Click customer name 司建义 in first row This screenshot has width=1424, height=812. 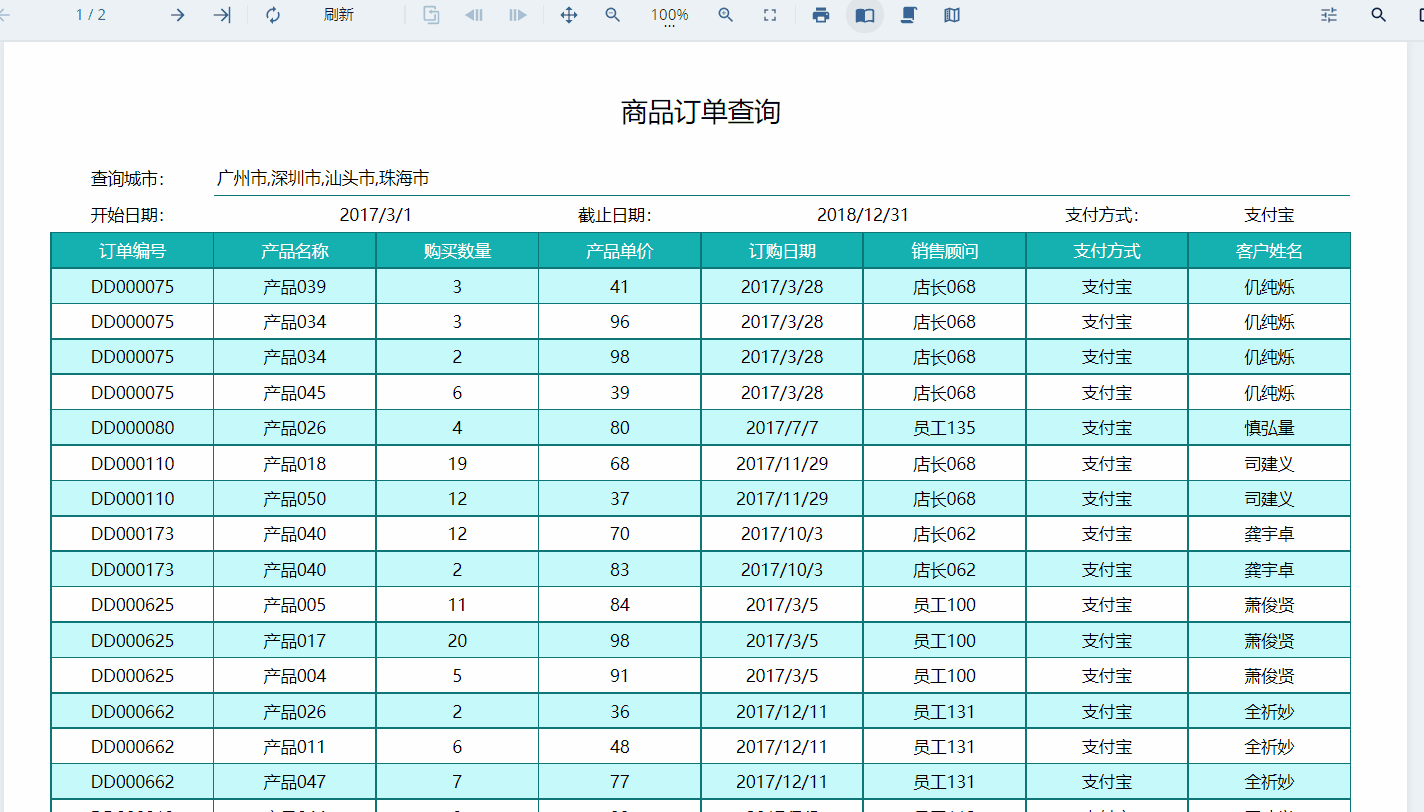pos(1269,464)
